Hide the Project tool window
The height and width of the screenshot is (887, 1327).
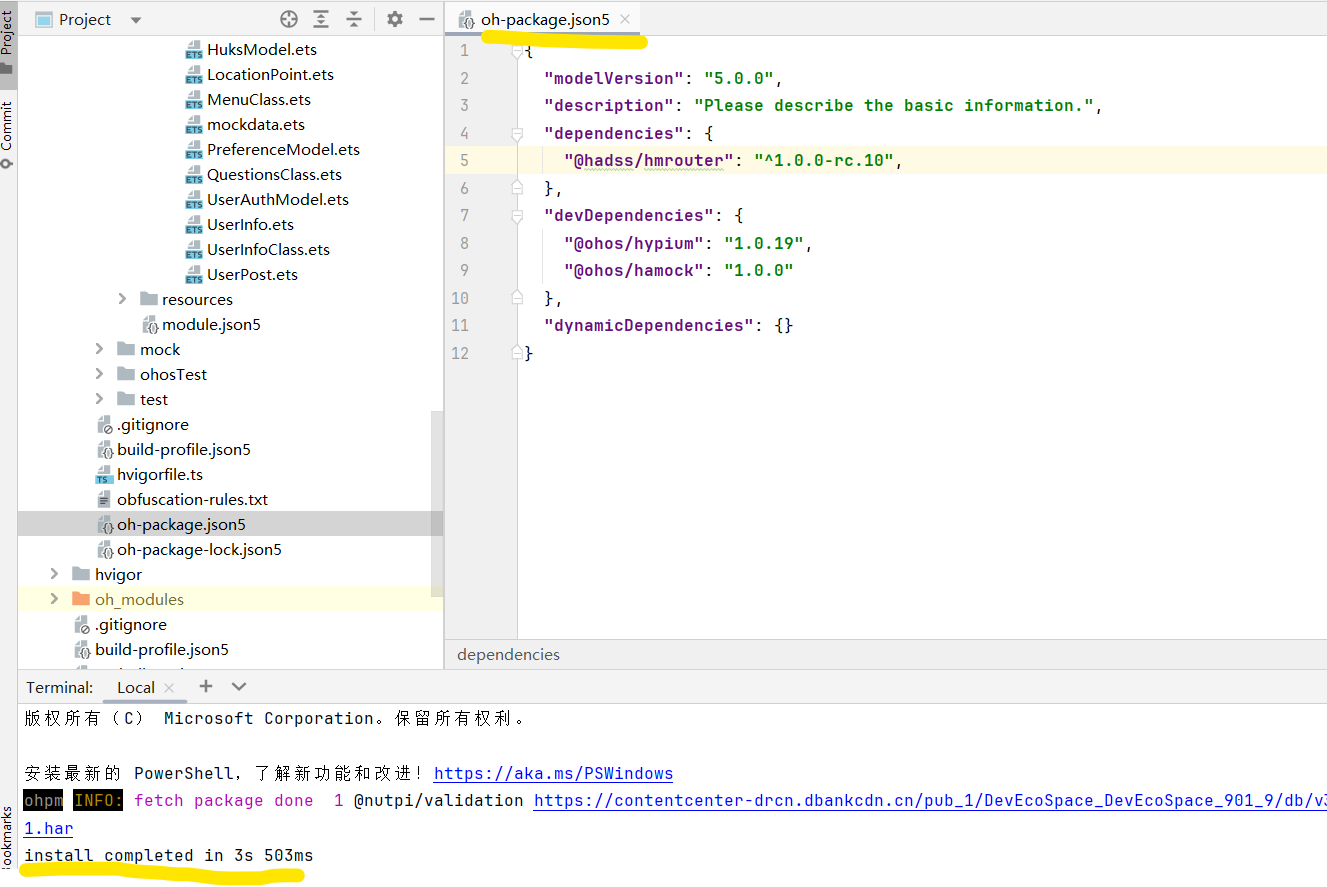tap(426, 18)
